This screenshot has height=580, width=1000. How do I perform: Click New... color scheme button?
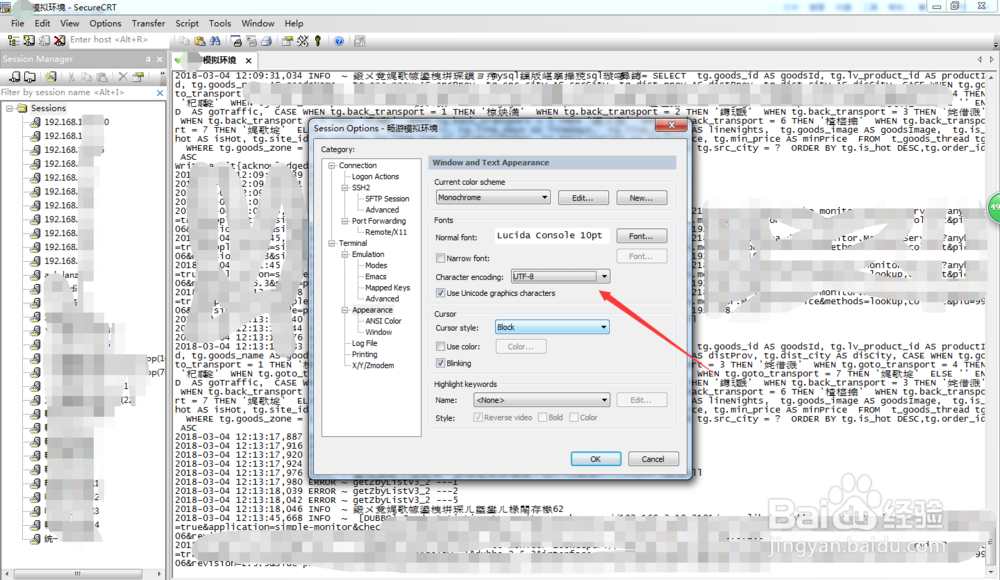pyautogui.click(x=642, y=198)
